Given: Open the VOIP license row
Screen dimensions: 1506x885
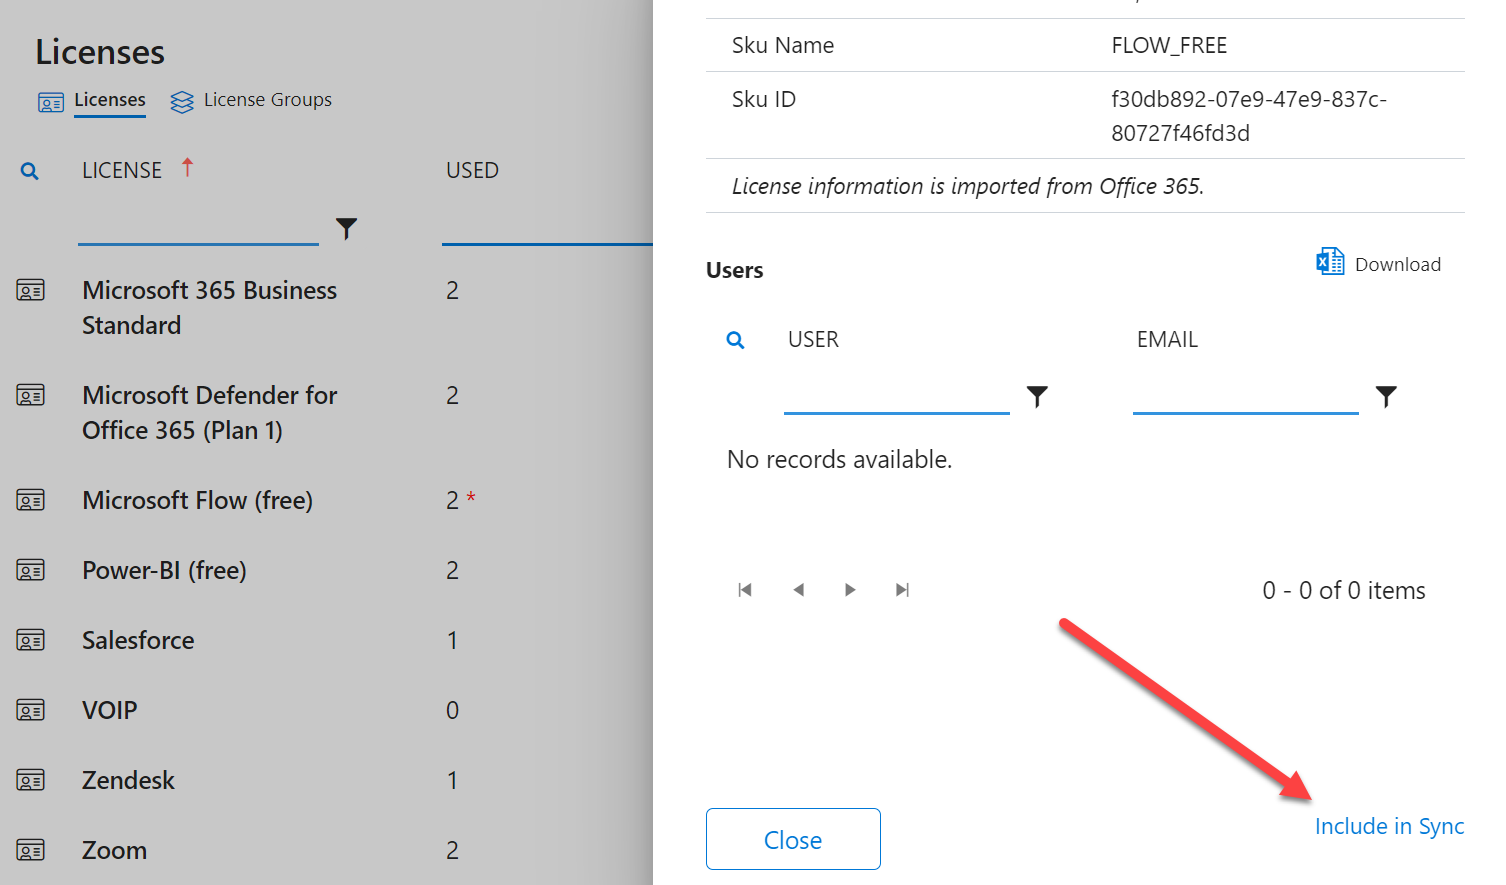Looking at the screenshot, I should click(110, 710).
